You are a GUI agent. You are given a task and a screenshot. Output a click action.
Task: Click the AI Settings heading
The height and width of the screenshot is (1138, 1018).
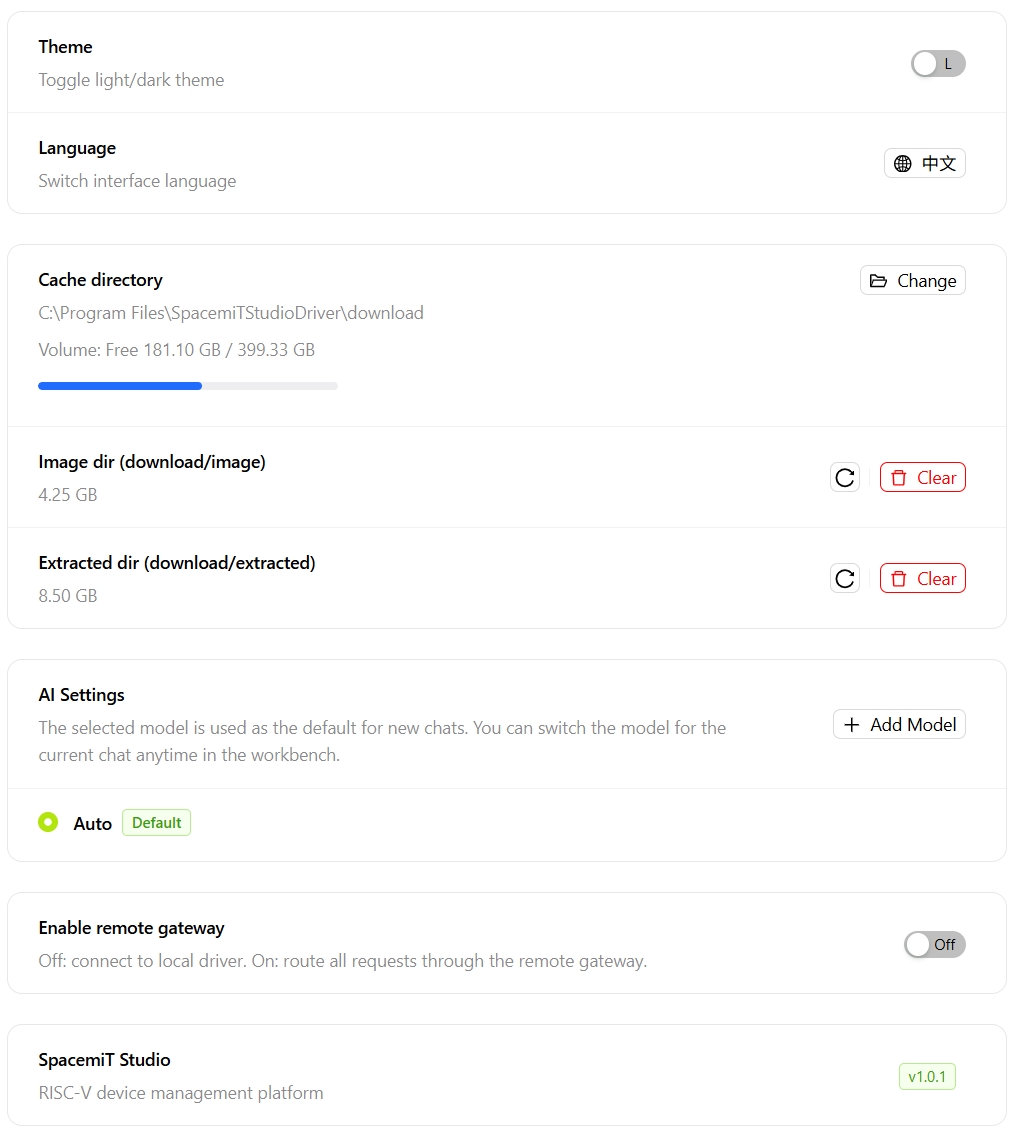pos(81,695)
